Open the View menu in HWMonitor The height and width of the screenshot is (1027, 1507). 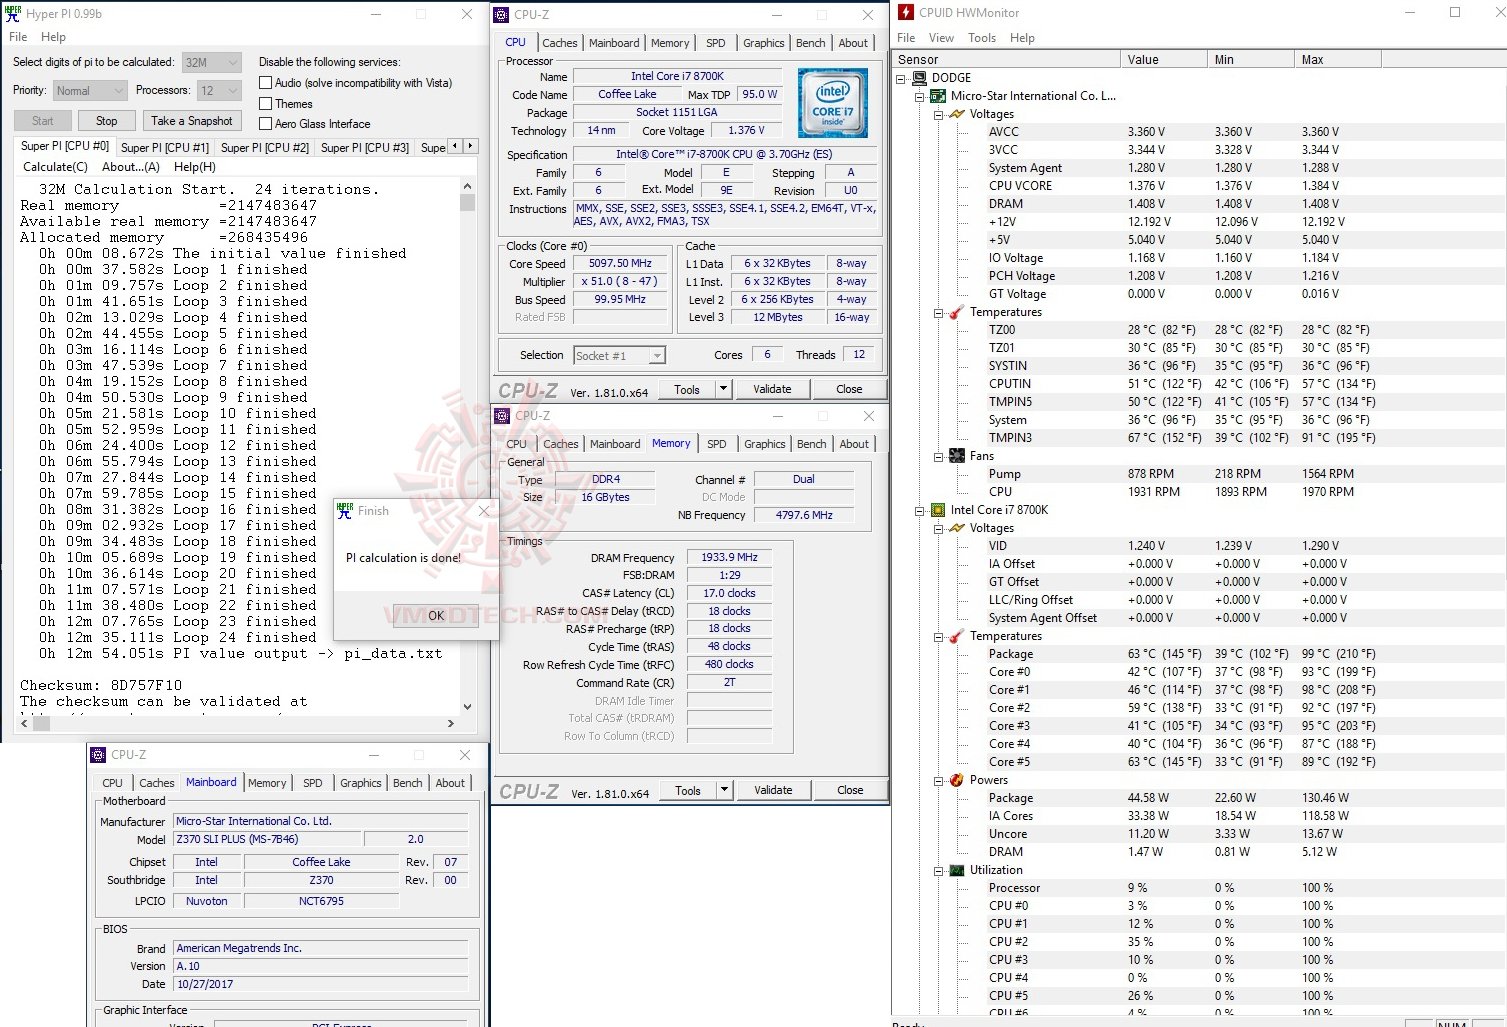[x=940, y=37]
